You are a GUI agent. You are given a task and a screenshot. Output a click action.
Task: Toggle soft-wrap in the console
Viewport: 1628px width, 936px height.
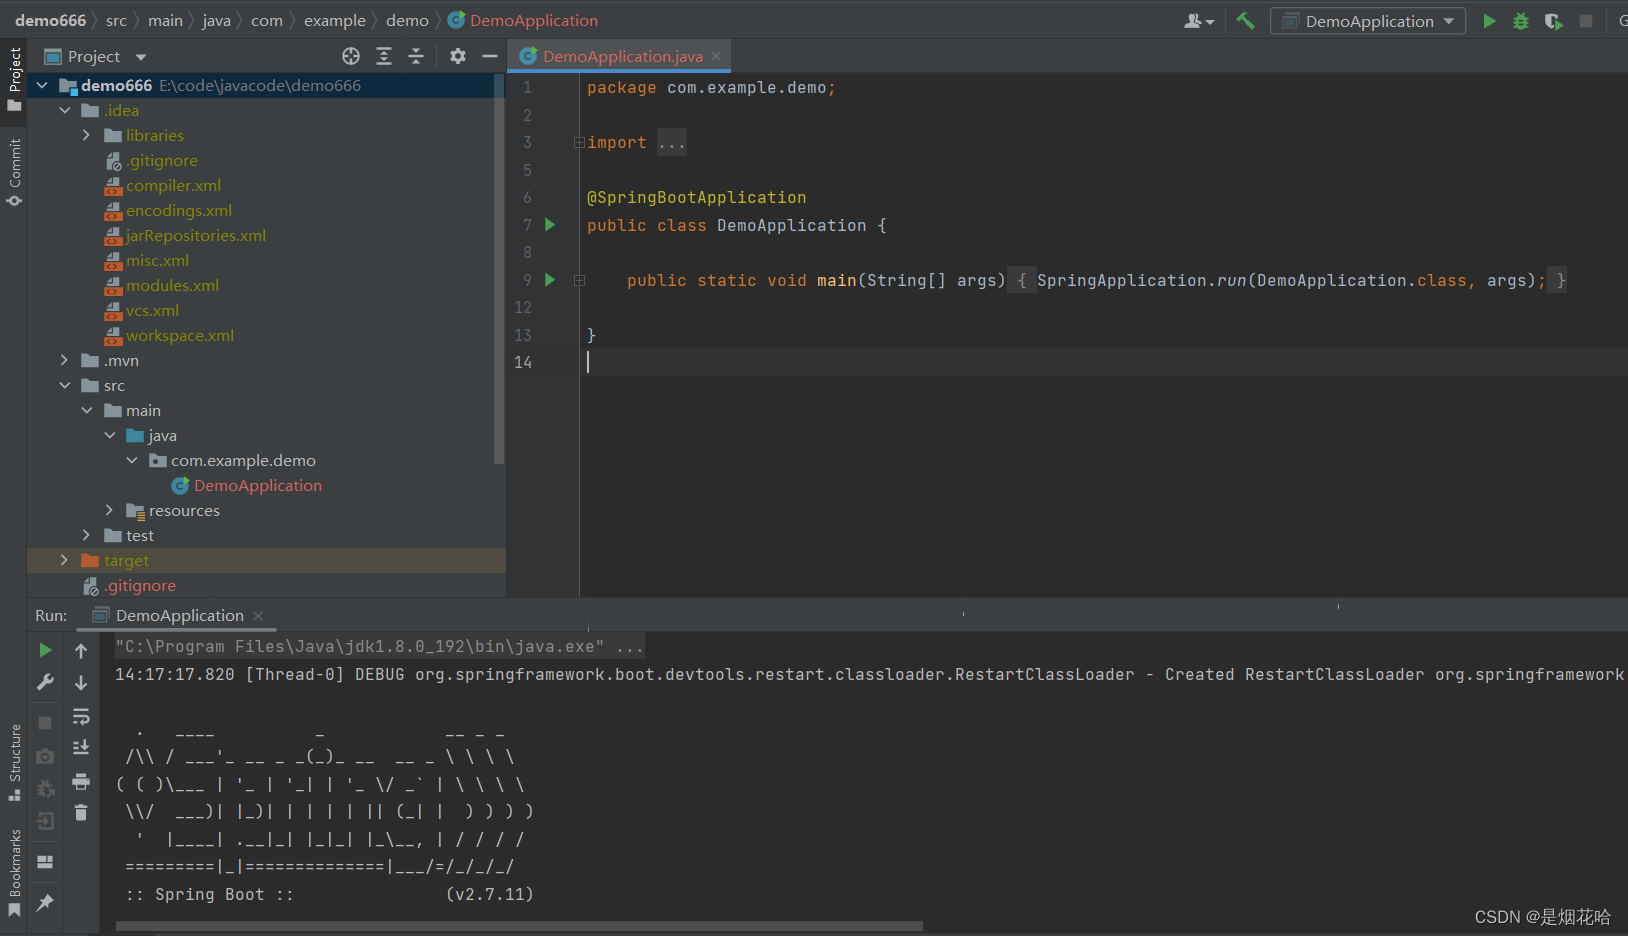pos(81,716)
